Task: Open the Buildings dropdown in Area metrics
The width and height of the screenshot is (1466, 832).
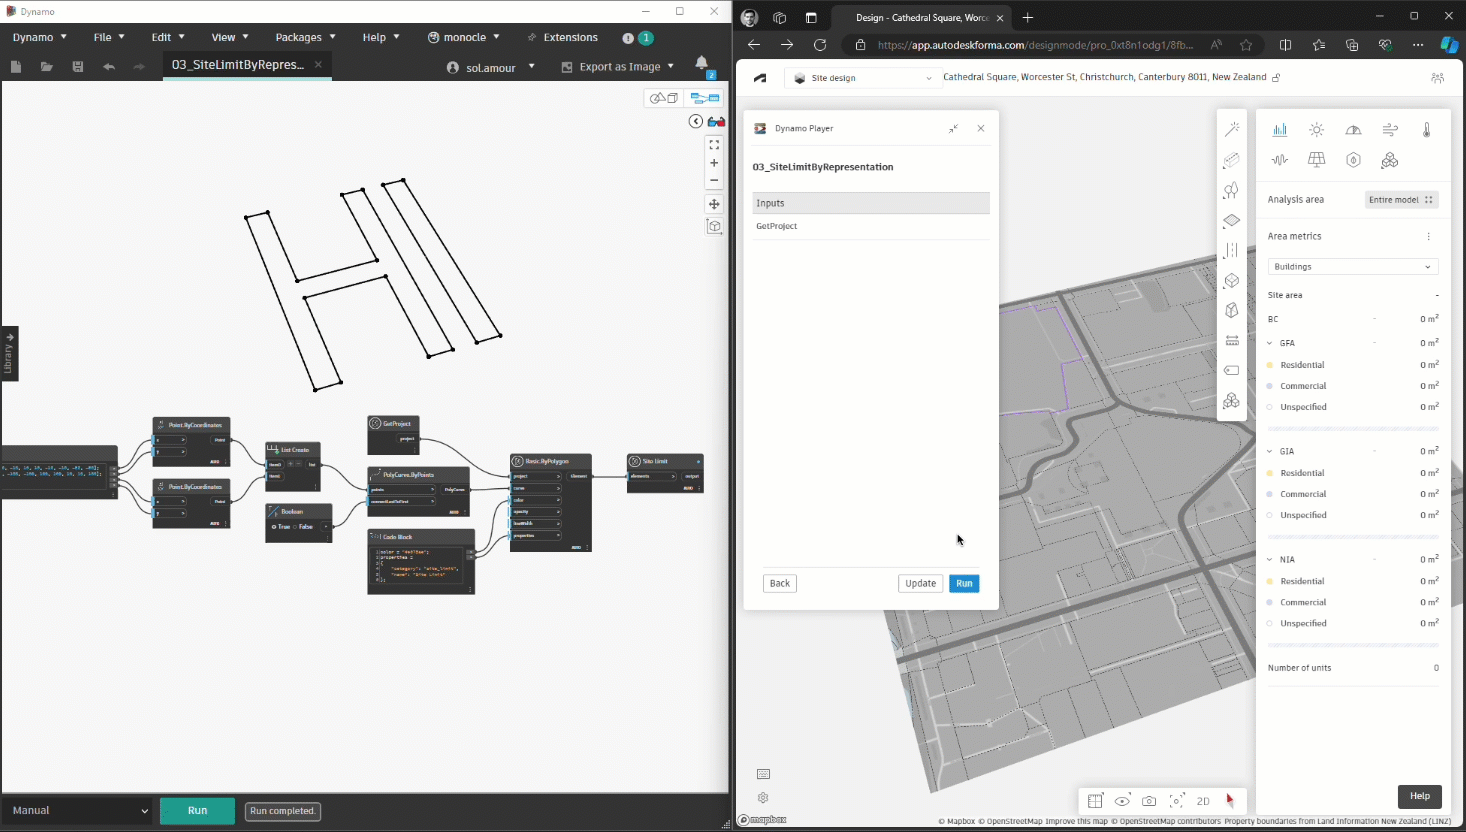Action: (1352, 267)
